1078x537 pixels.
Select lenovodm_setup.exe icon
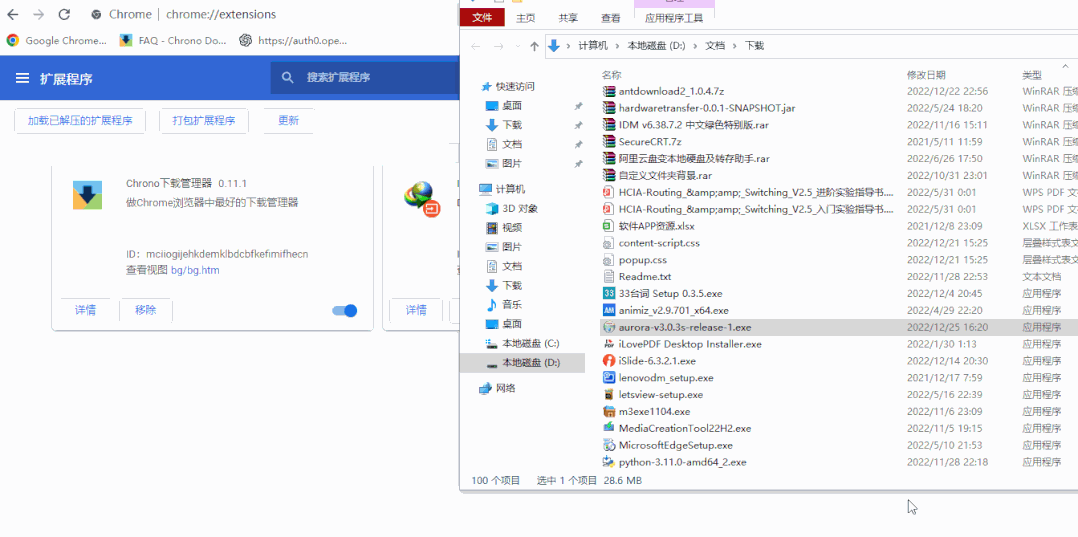608,377
